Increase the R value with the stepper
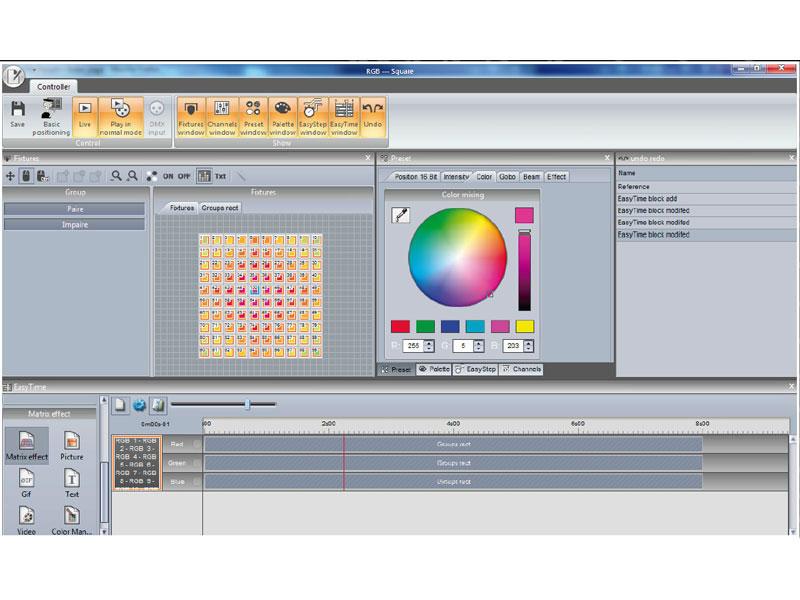 click(429, 342)
